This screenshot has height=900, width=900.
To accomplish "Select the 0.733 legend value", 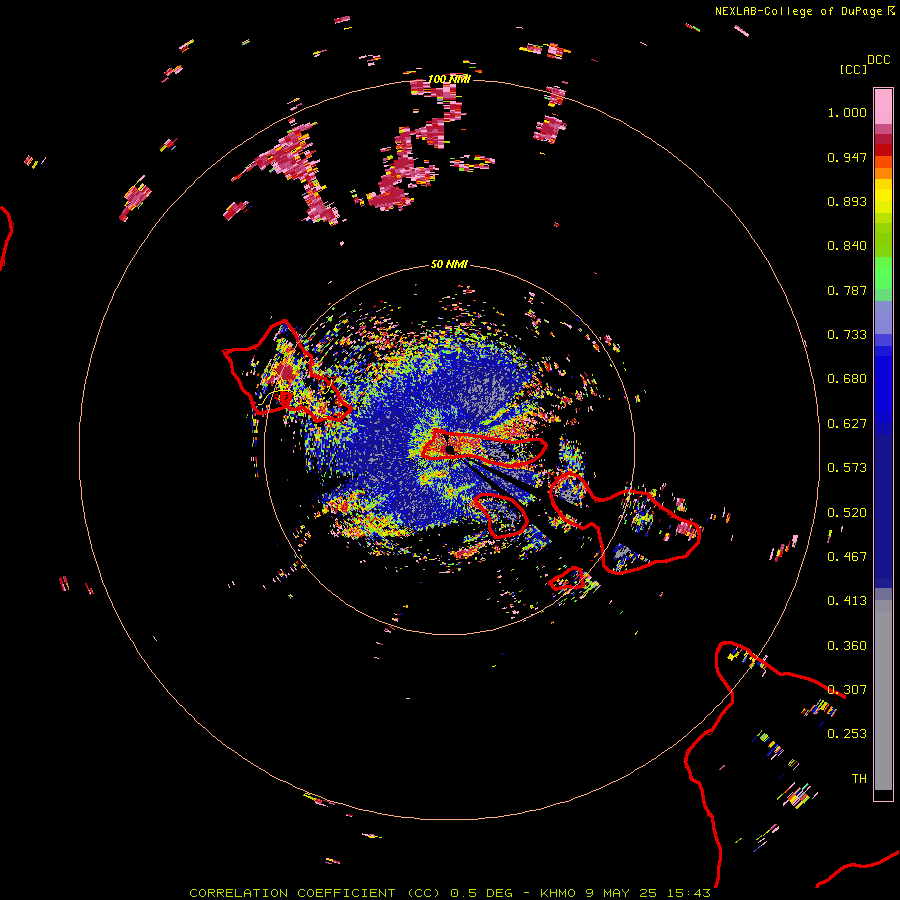I will point(847,335).
